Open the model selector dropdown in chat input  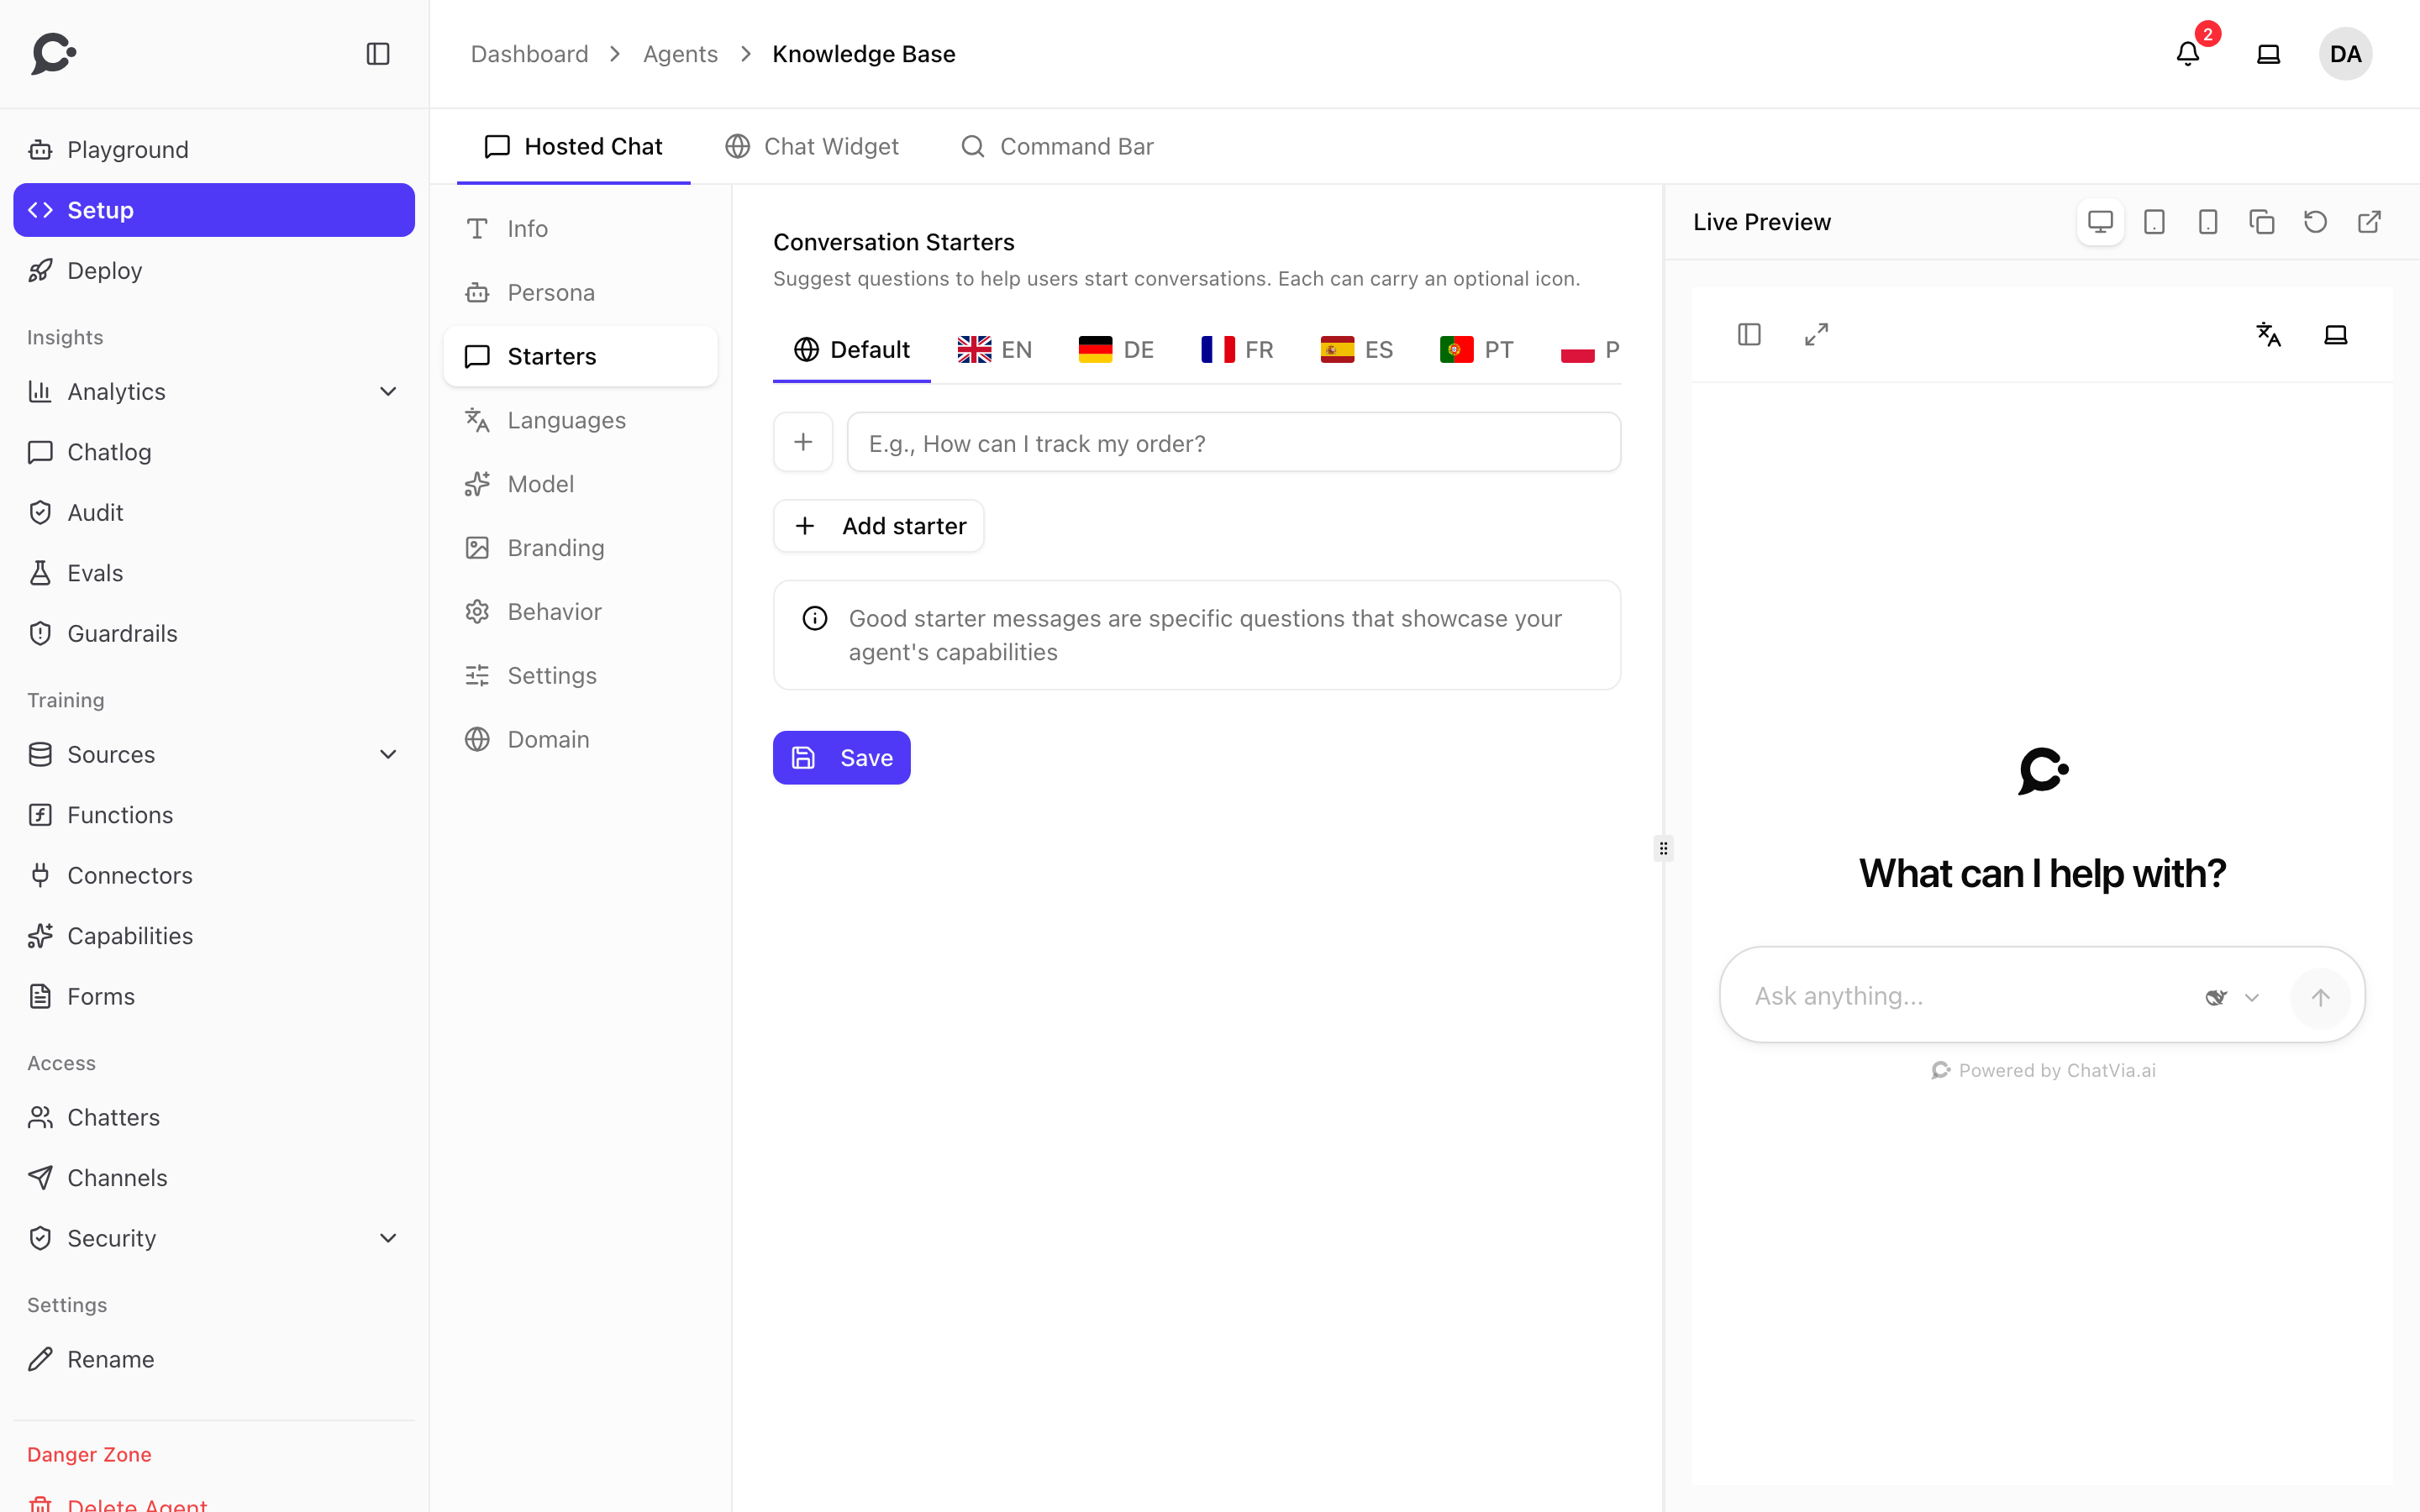[2233, 997]
